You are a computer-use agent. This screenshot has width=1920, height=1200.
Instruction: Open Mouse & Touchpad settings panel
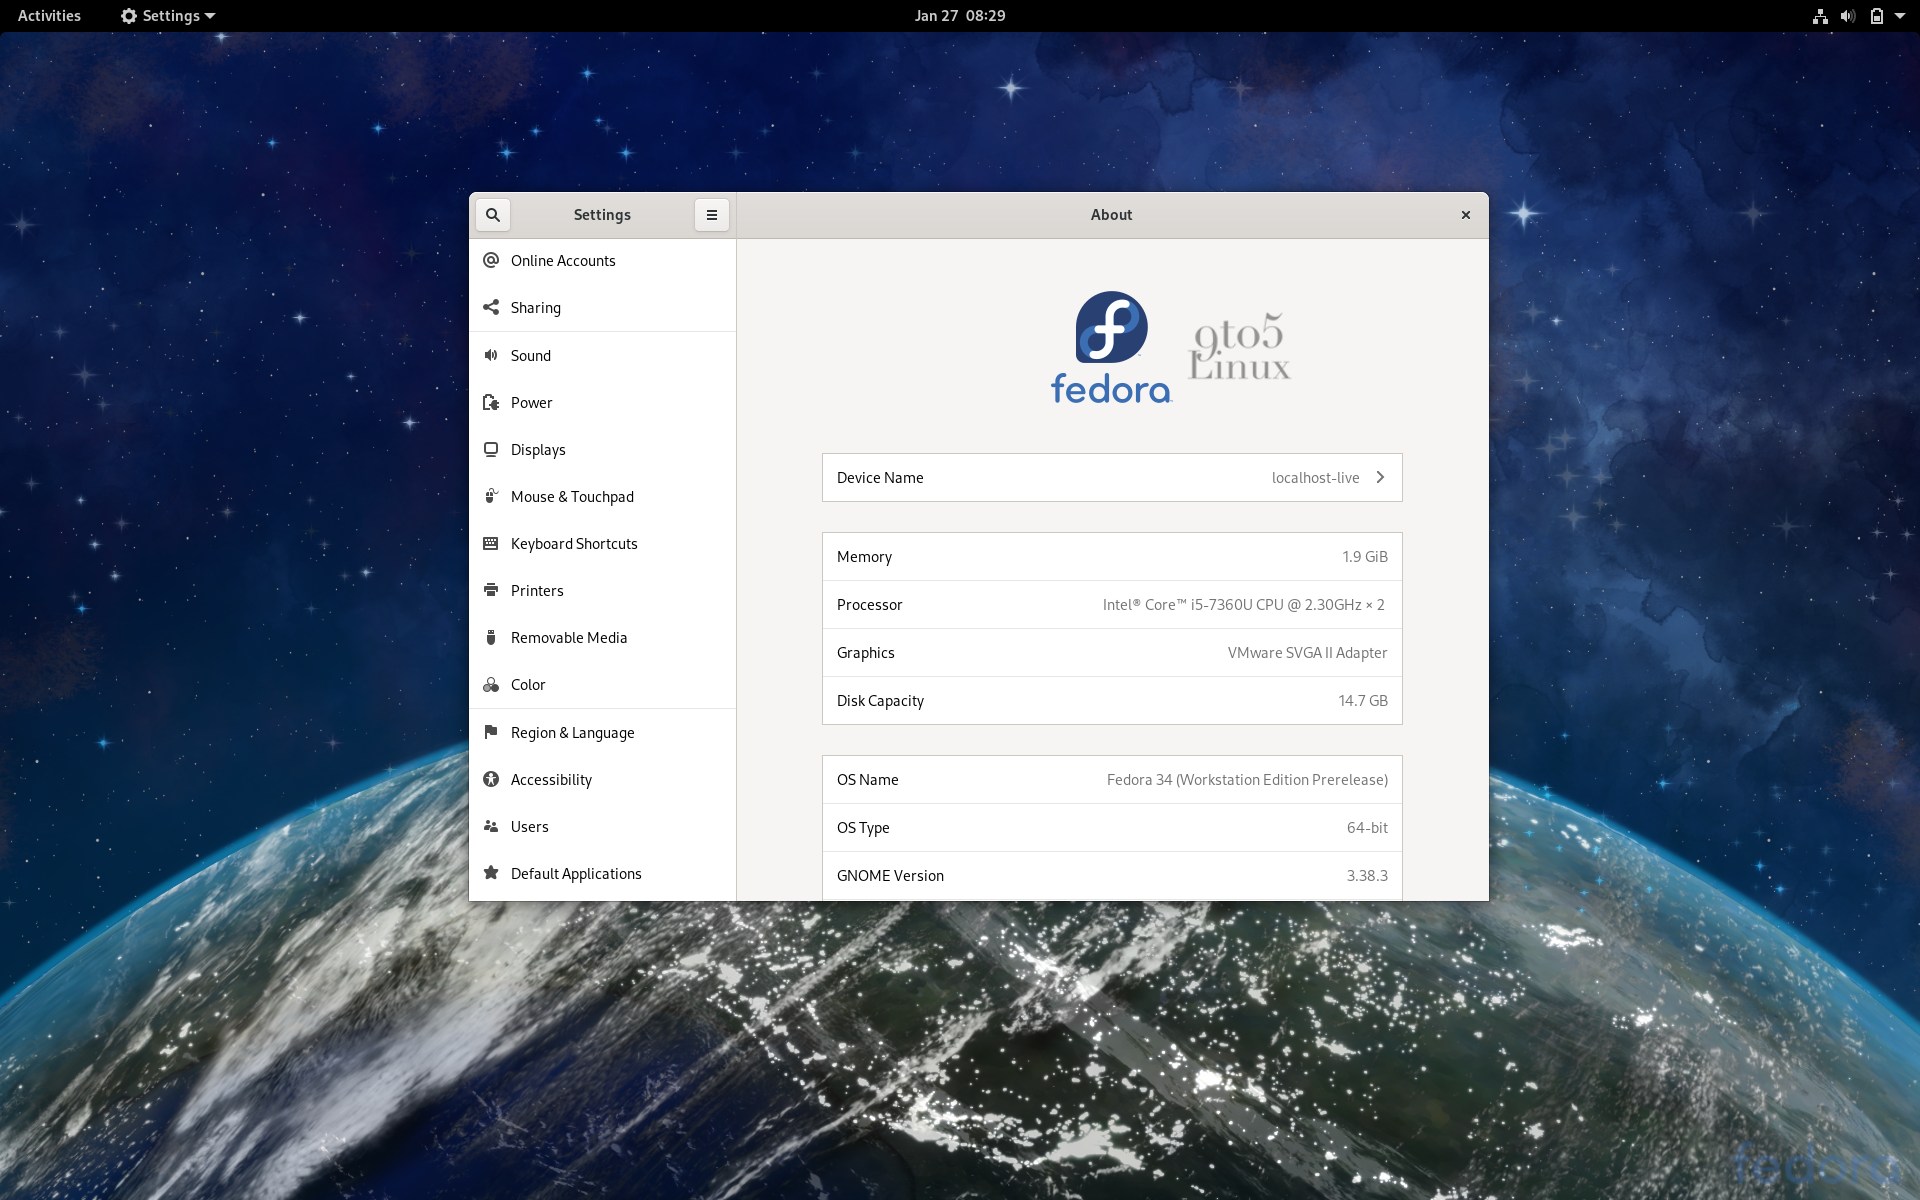point(572,497)
